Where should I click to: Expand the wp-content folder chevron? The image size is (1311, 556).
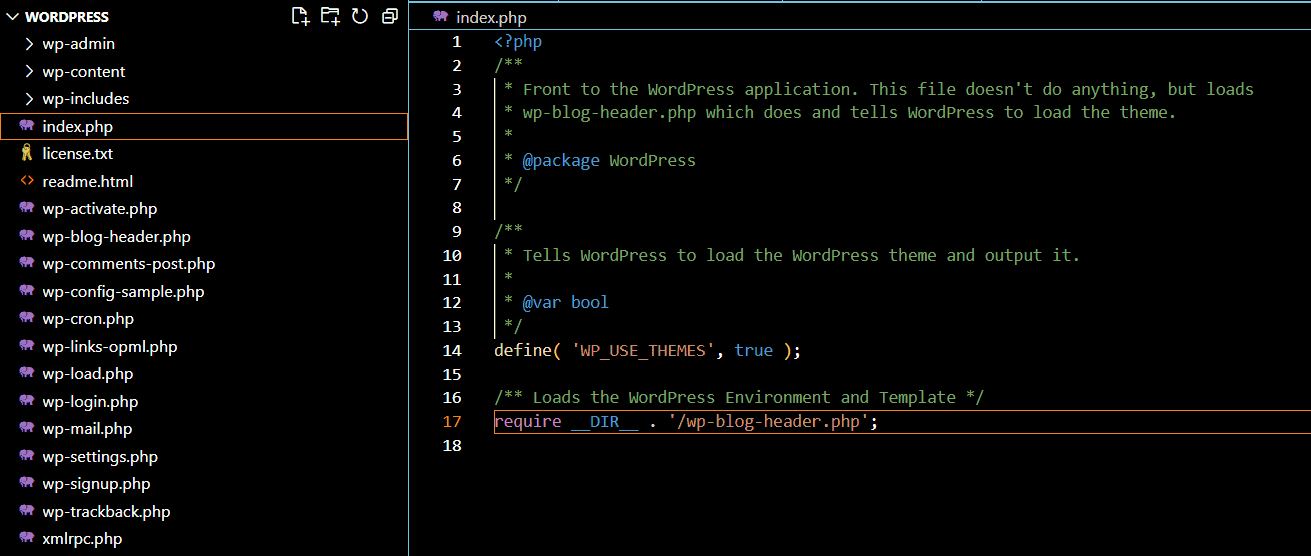(28, 72)
